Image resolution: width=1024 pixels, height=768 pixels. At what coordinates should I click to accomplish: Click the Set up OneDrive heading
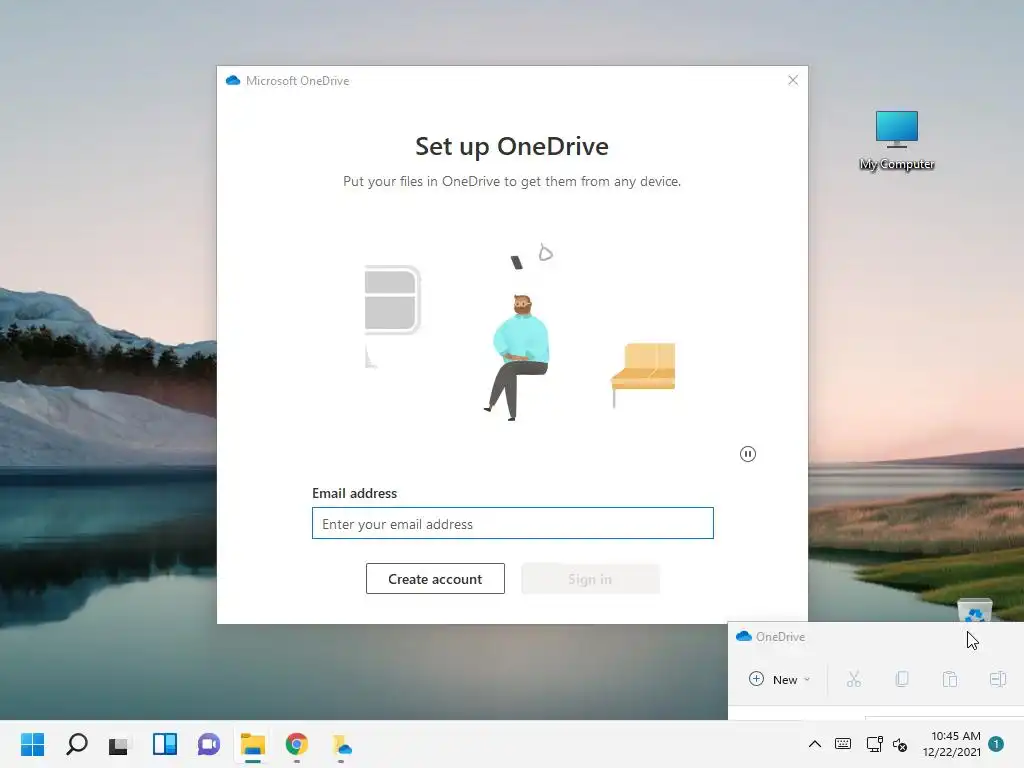pyautogui.click(x=512, y=146)
